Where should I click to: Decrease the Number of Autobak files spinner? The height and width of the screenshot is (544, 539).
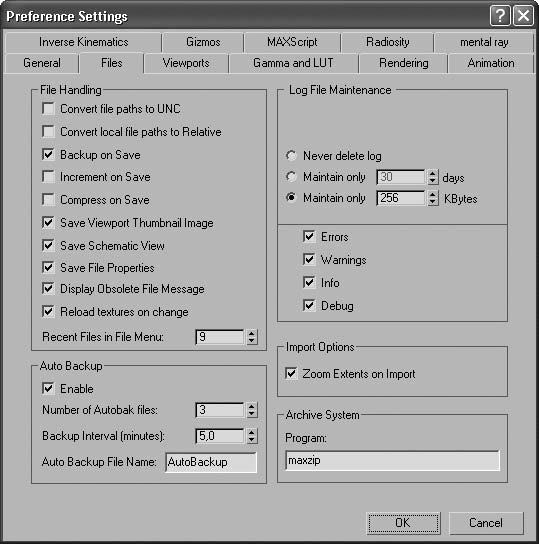(x=252, y=414)
